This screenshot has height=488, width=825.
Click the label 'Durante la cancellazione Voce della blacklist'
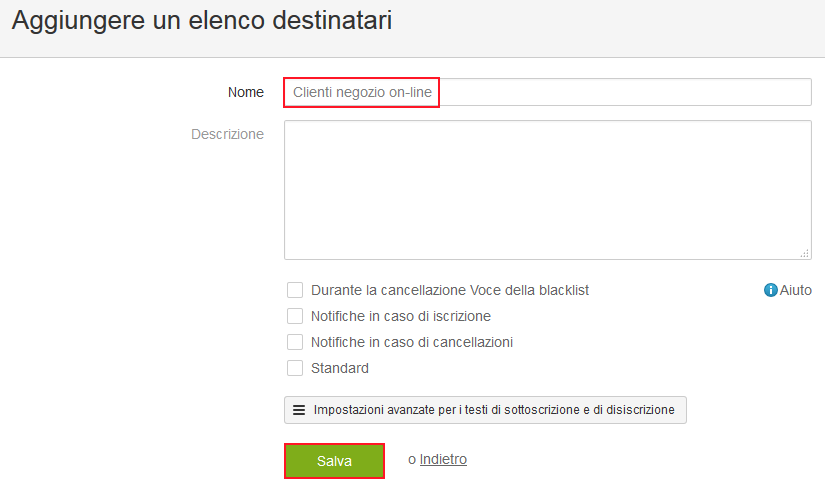450,290
